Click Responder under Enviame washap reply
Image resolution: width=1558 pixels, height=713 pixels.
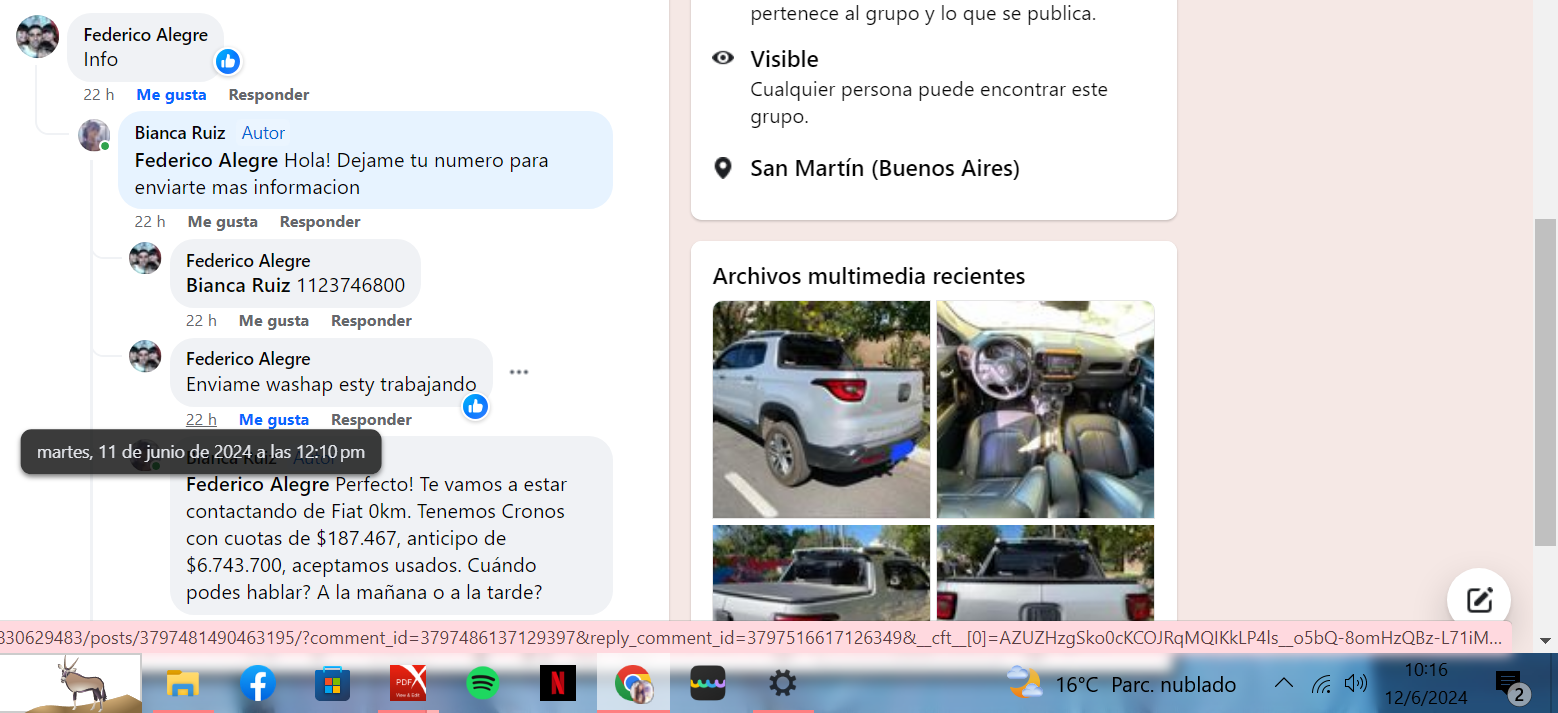[371, 419]
